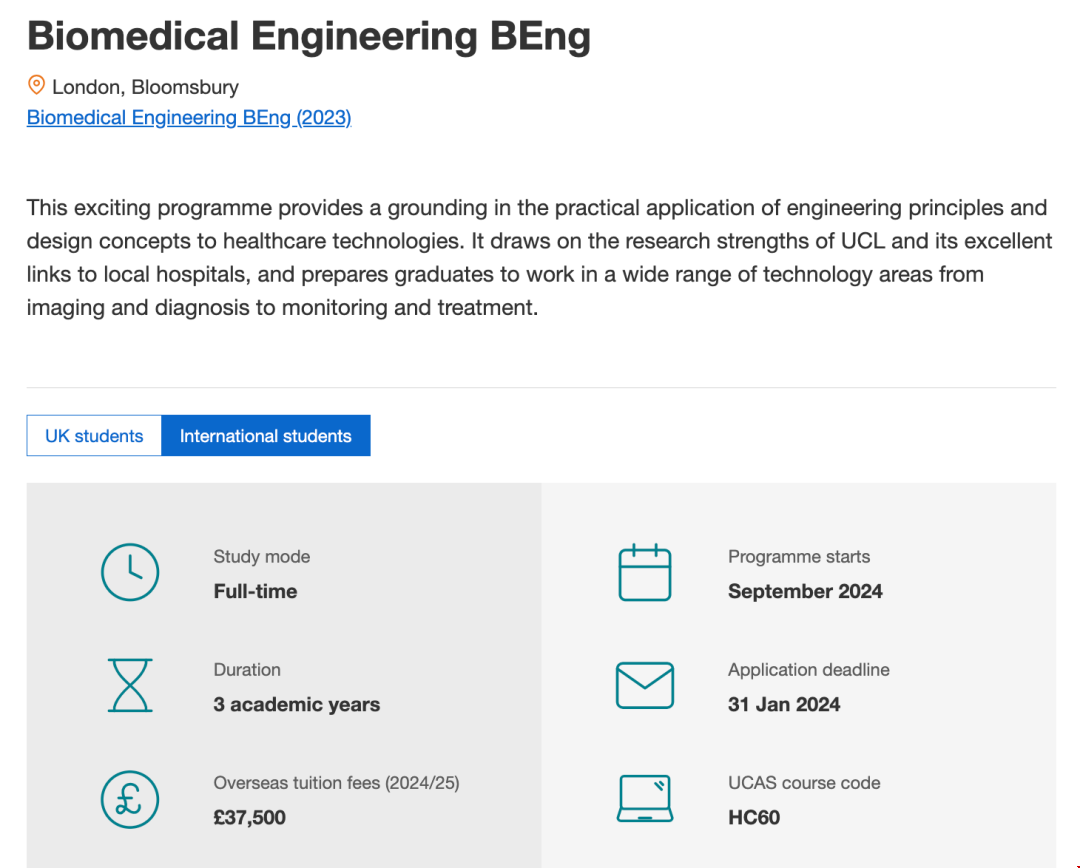1080x868 pixels.
Task: Click the HC60 UCAS course code
Action: tap(754, 818)
